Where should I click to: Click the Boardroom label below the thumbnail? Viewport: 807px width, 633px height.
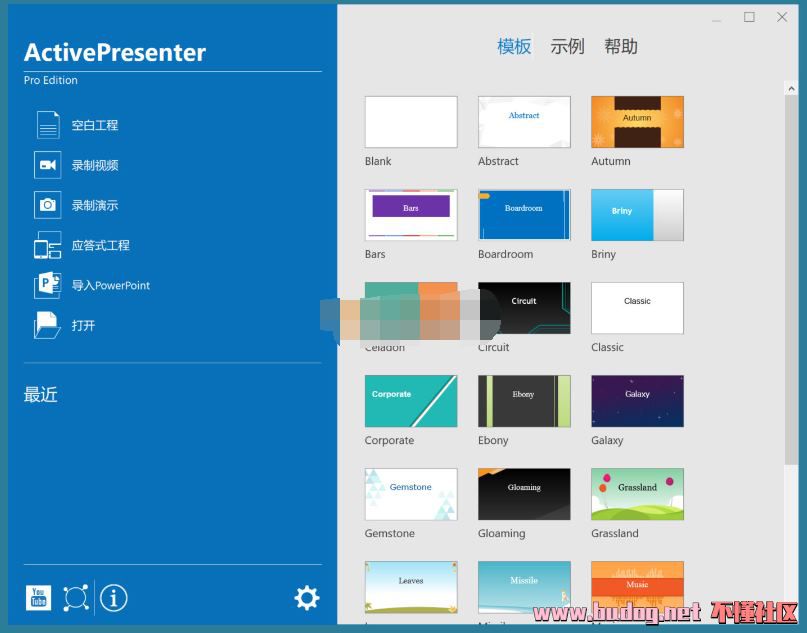[x=505, y=254]
